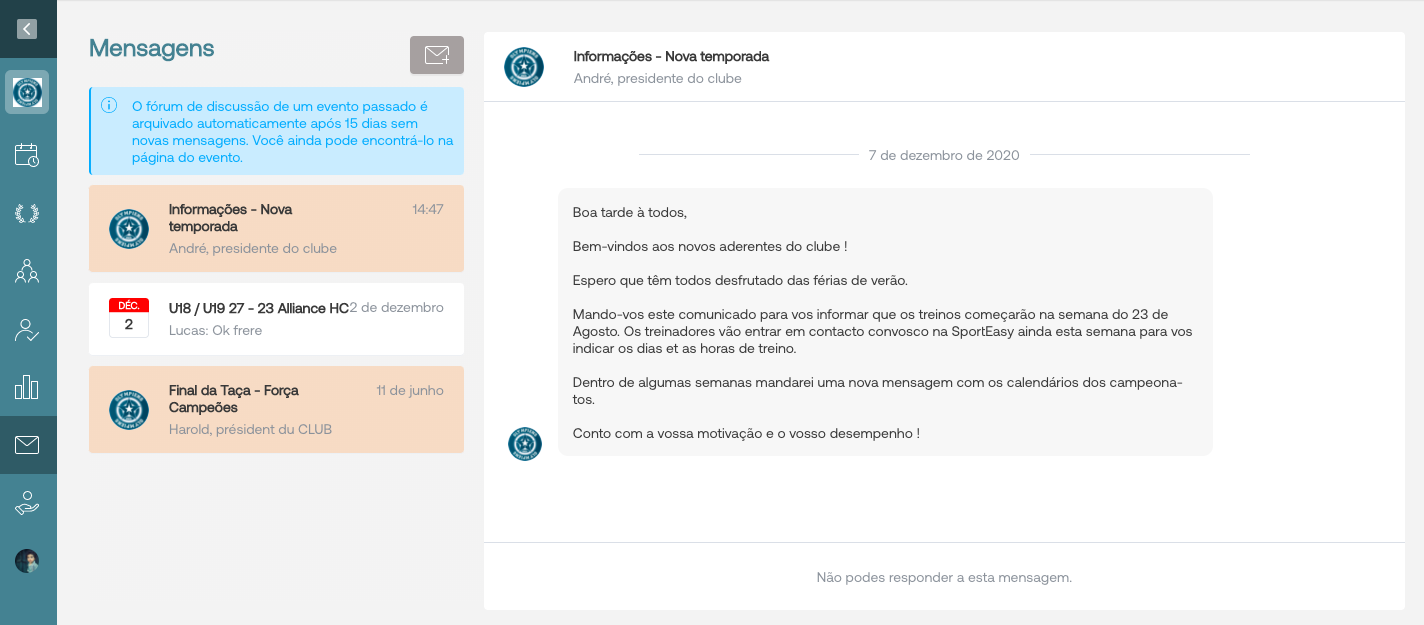The width and height of the screenshot is (1424, 625).
Task: Open the calendar icon in sidebar
Action: 27,155
